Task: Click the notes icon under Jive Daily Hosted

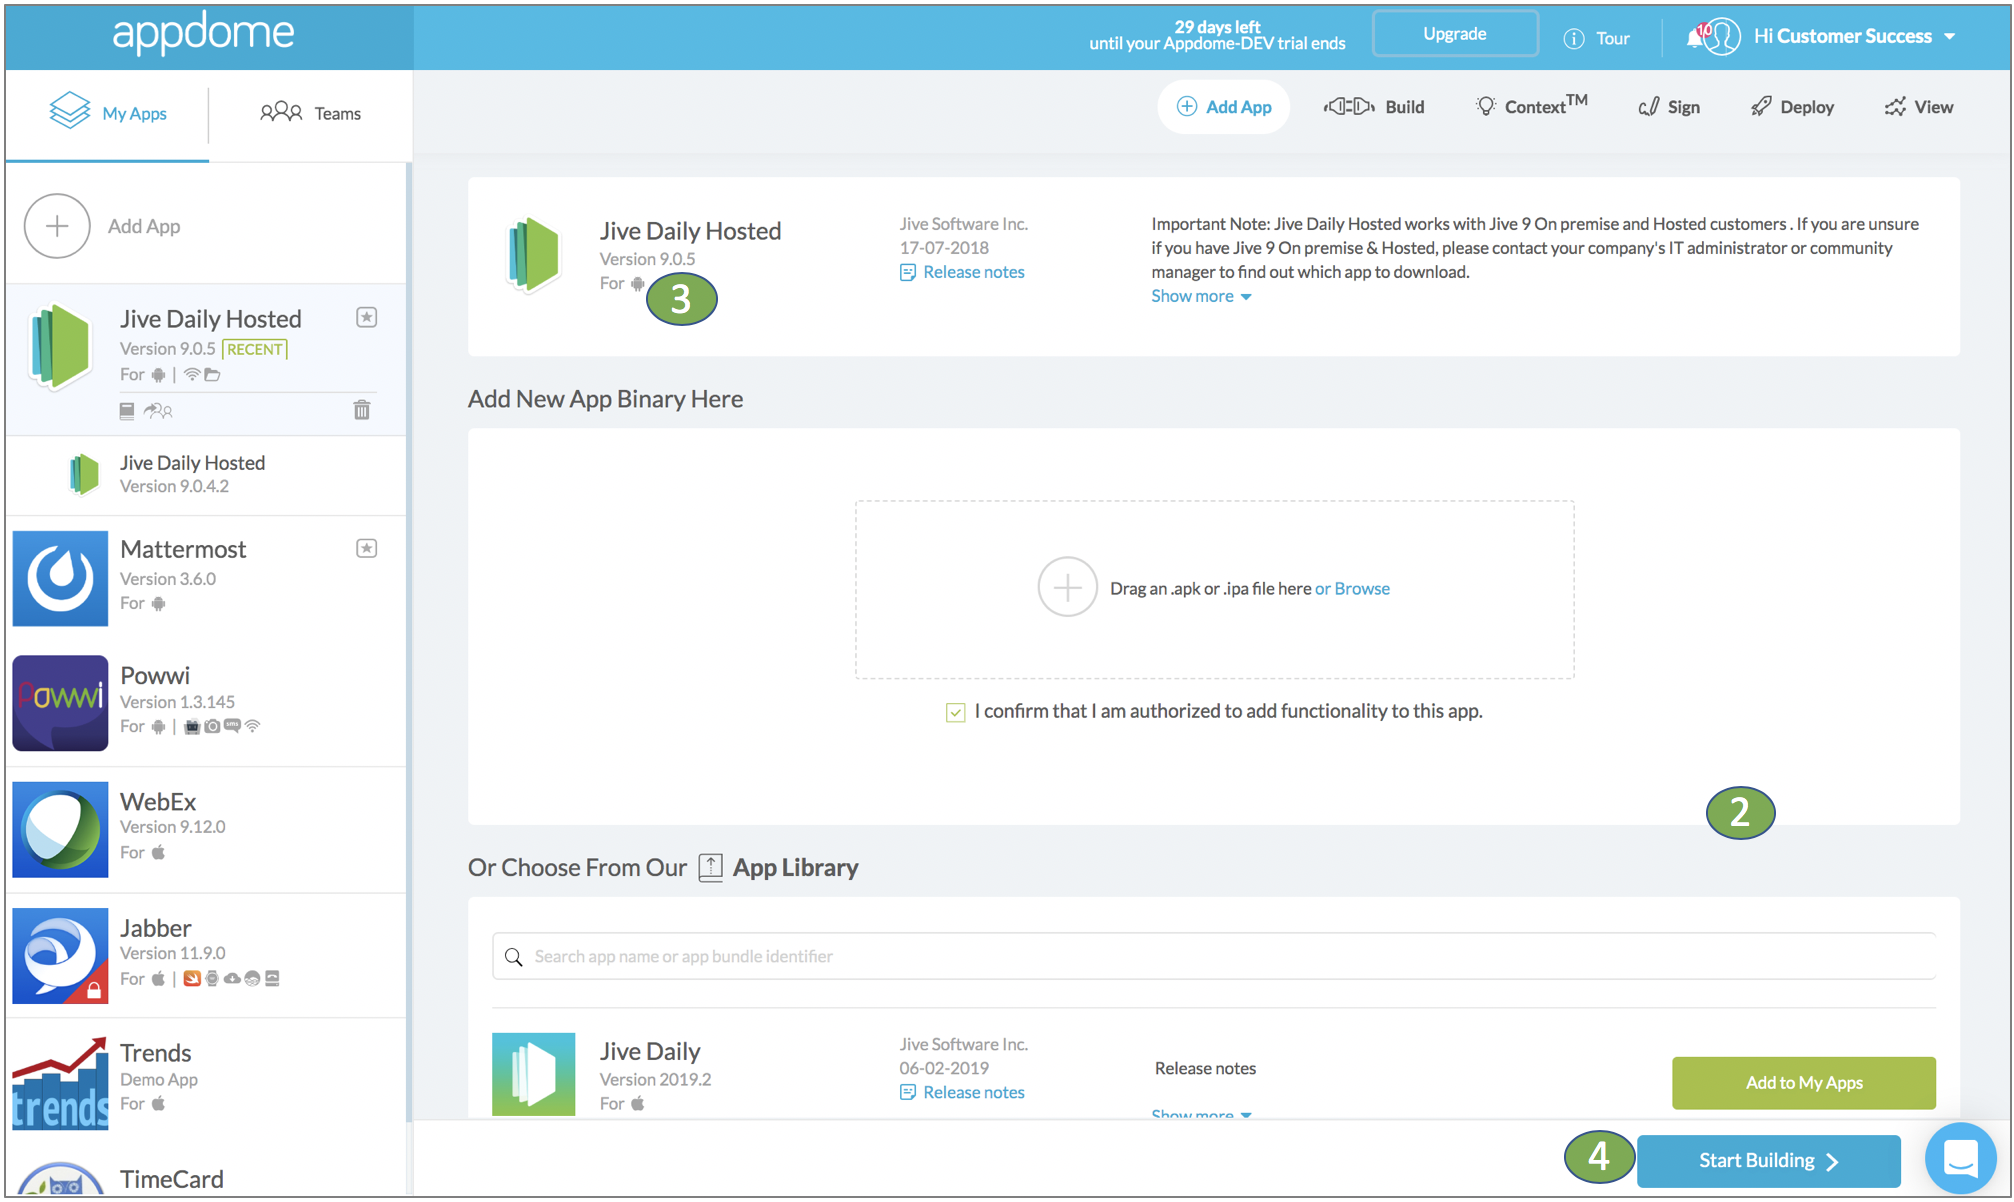Action: tap(127, 410)
